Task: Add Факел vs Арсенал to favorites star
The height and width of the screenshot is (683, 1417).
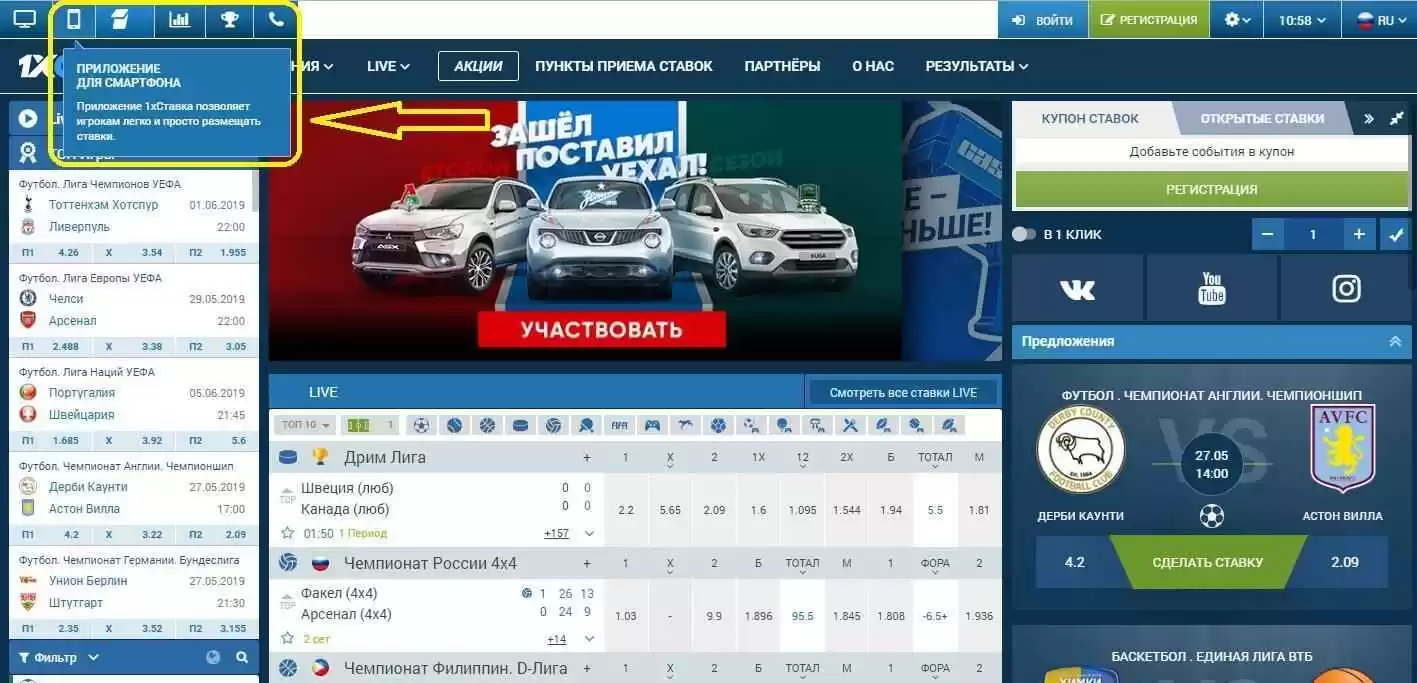Action: click(288, 638)
